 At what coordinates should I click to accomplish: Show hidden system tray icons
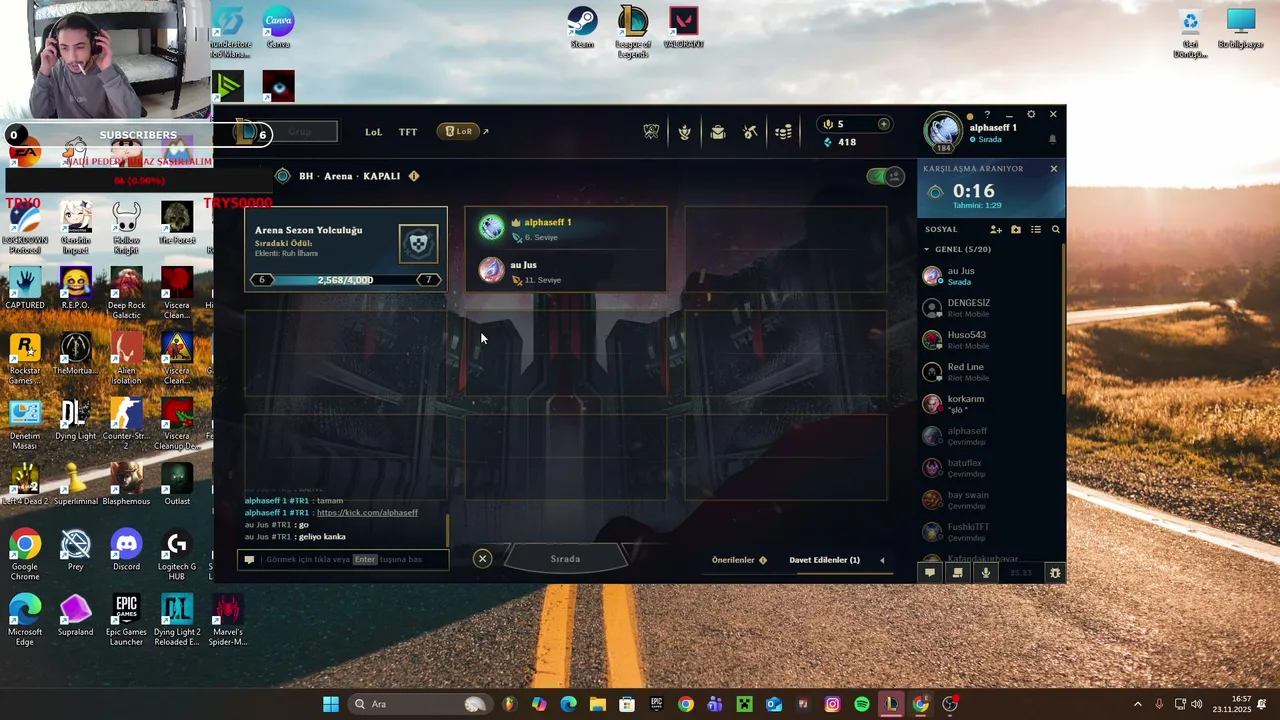1137,704
